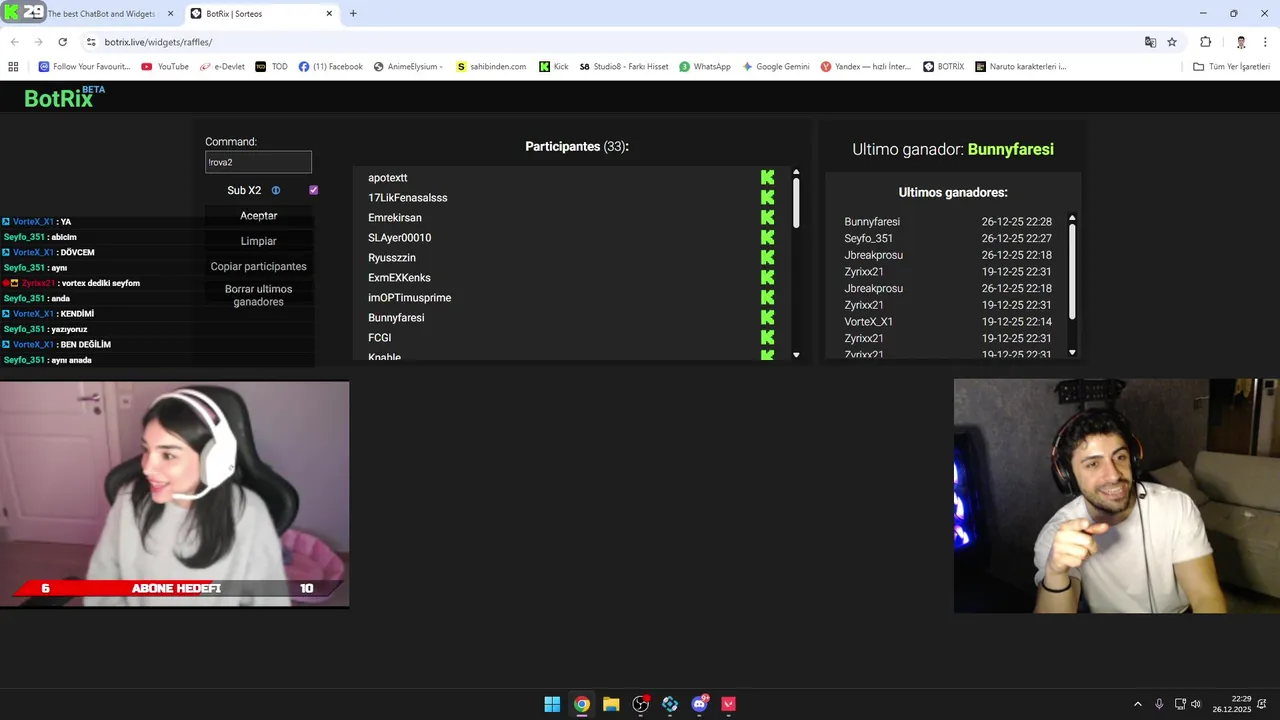
Task: Open the YouTube bookmark
Action: (x=165, y=66)
